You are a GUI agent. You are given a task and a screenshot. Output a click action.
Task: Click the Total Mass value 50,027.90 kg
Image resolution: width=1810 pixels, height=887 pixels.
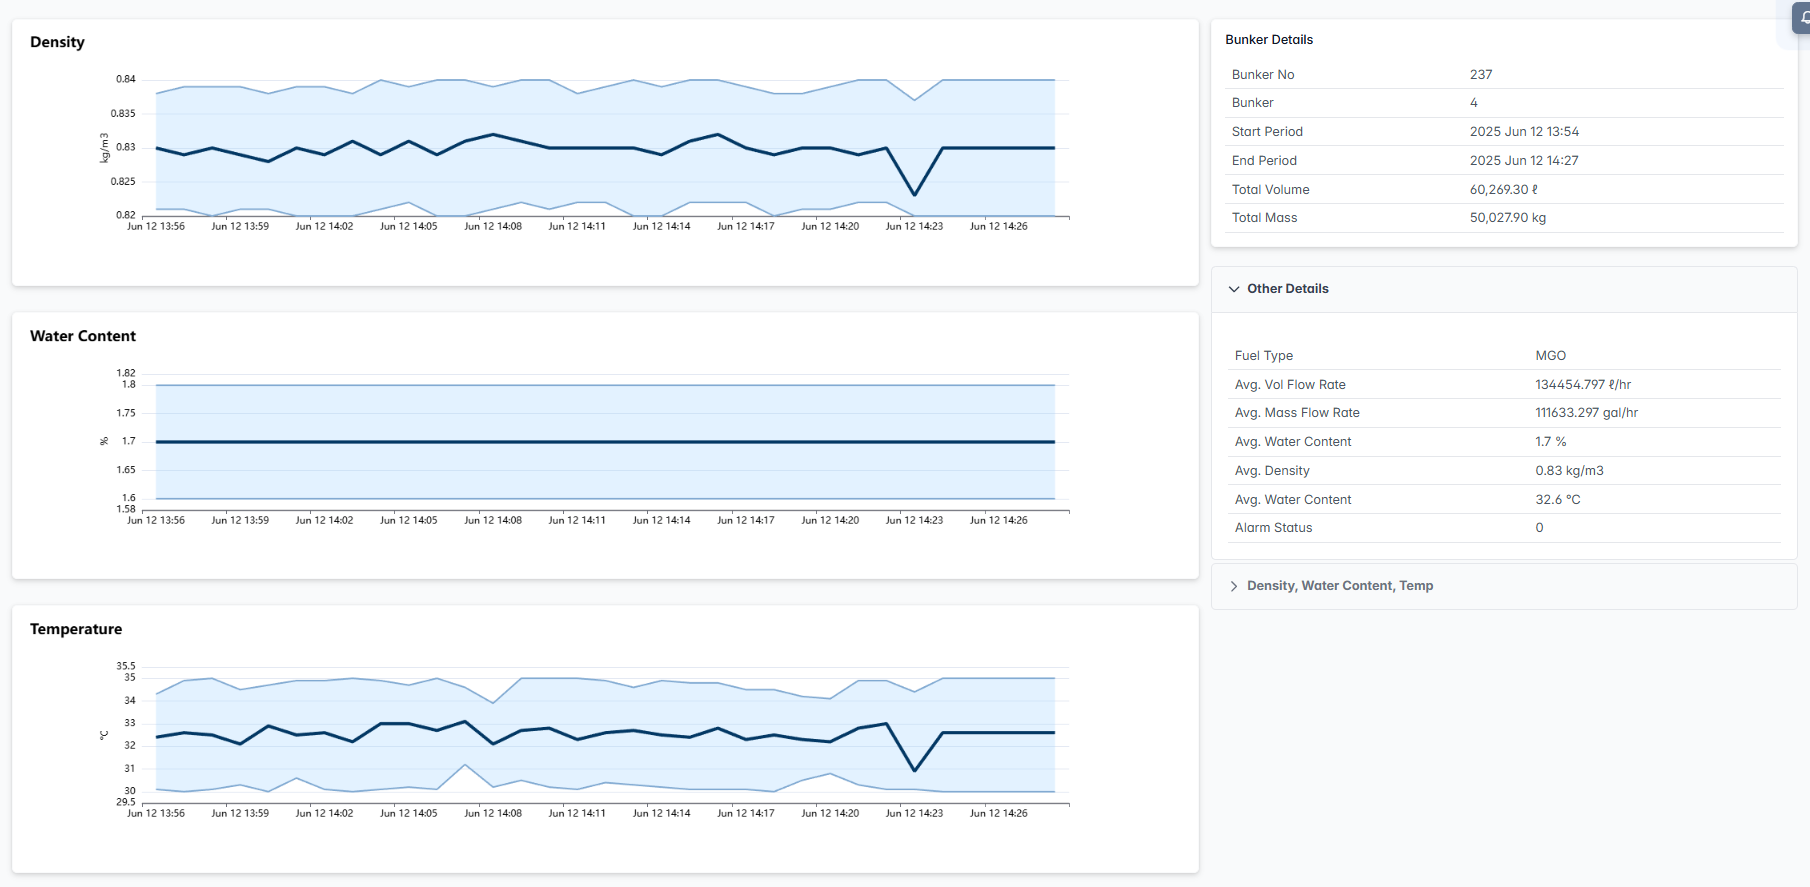point(1507,218)
